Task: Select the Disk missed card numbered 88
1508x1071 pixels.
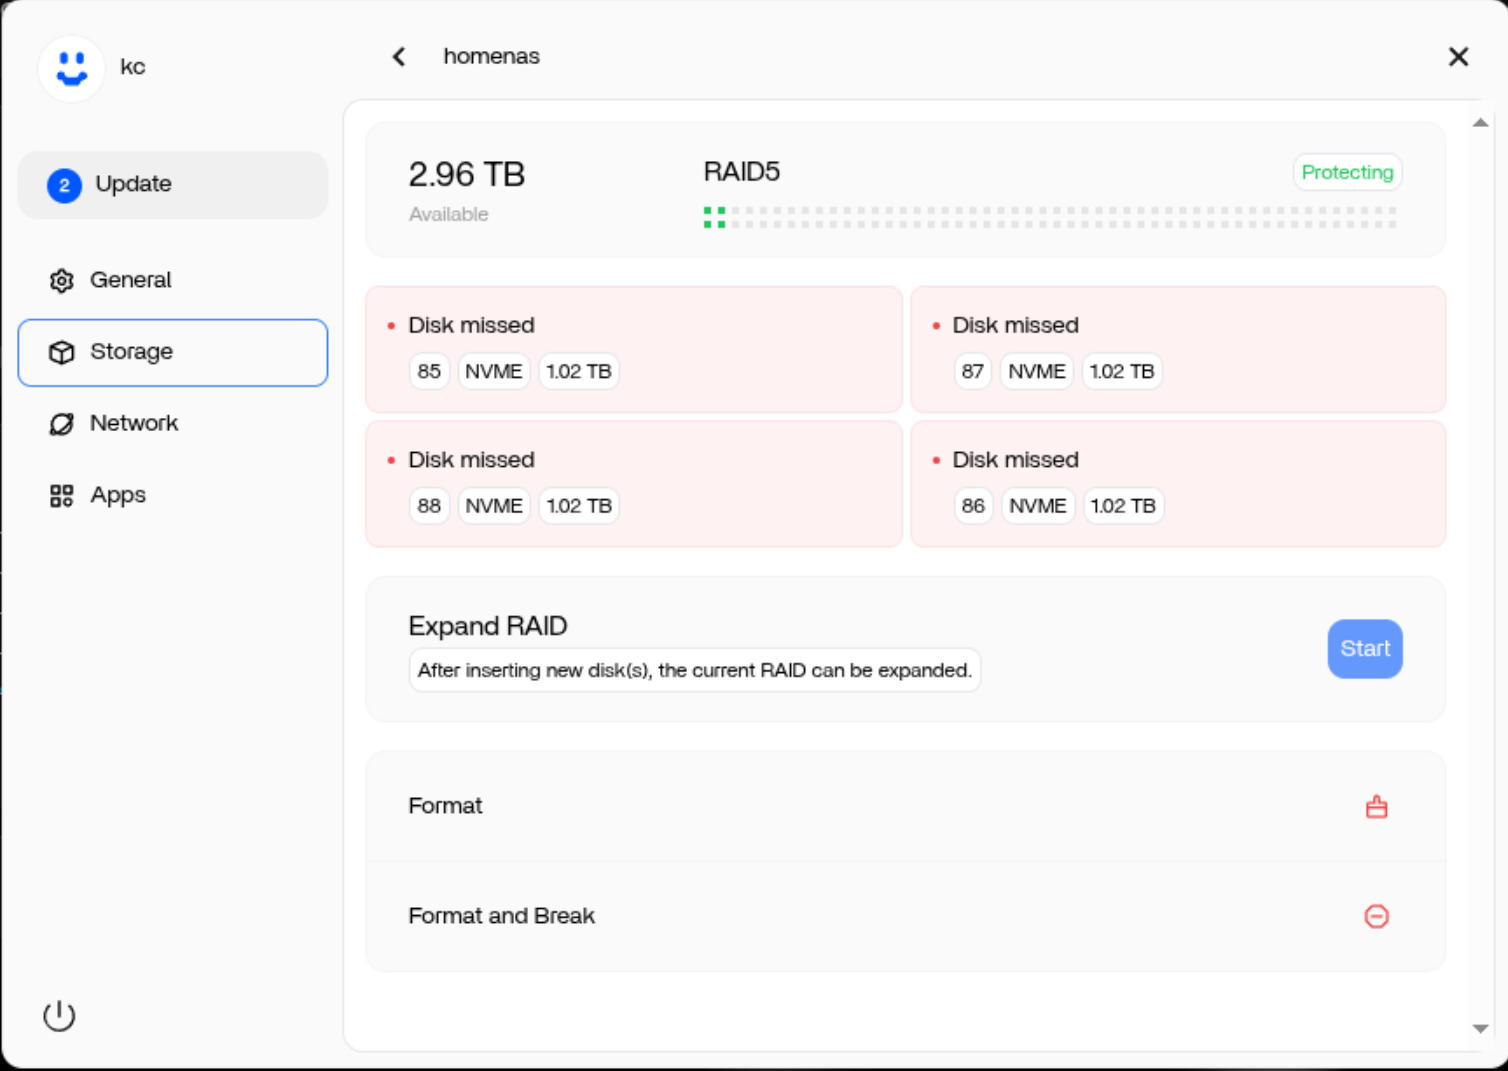Action: (x=633, y=484)
